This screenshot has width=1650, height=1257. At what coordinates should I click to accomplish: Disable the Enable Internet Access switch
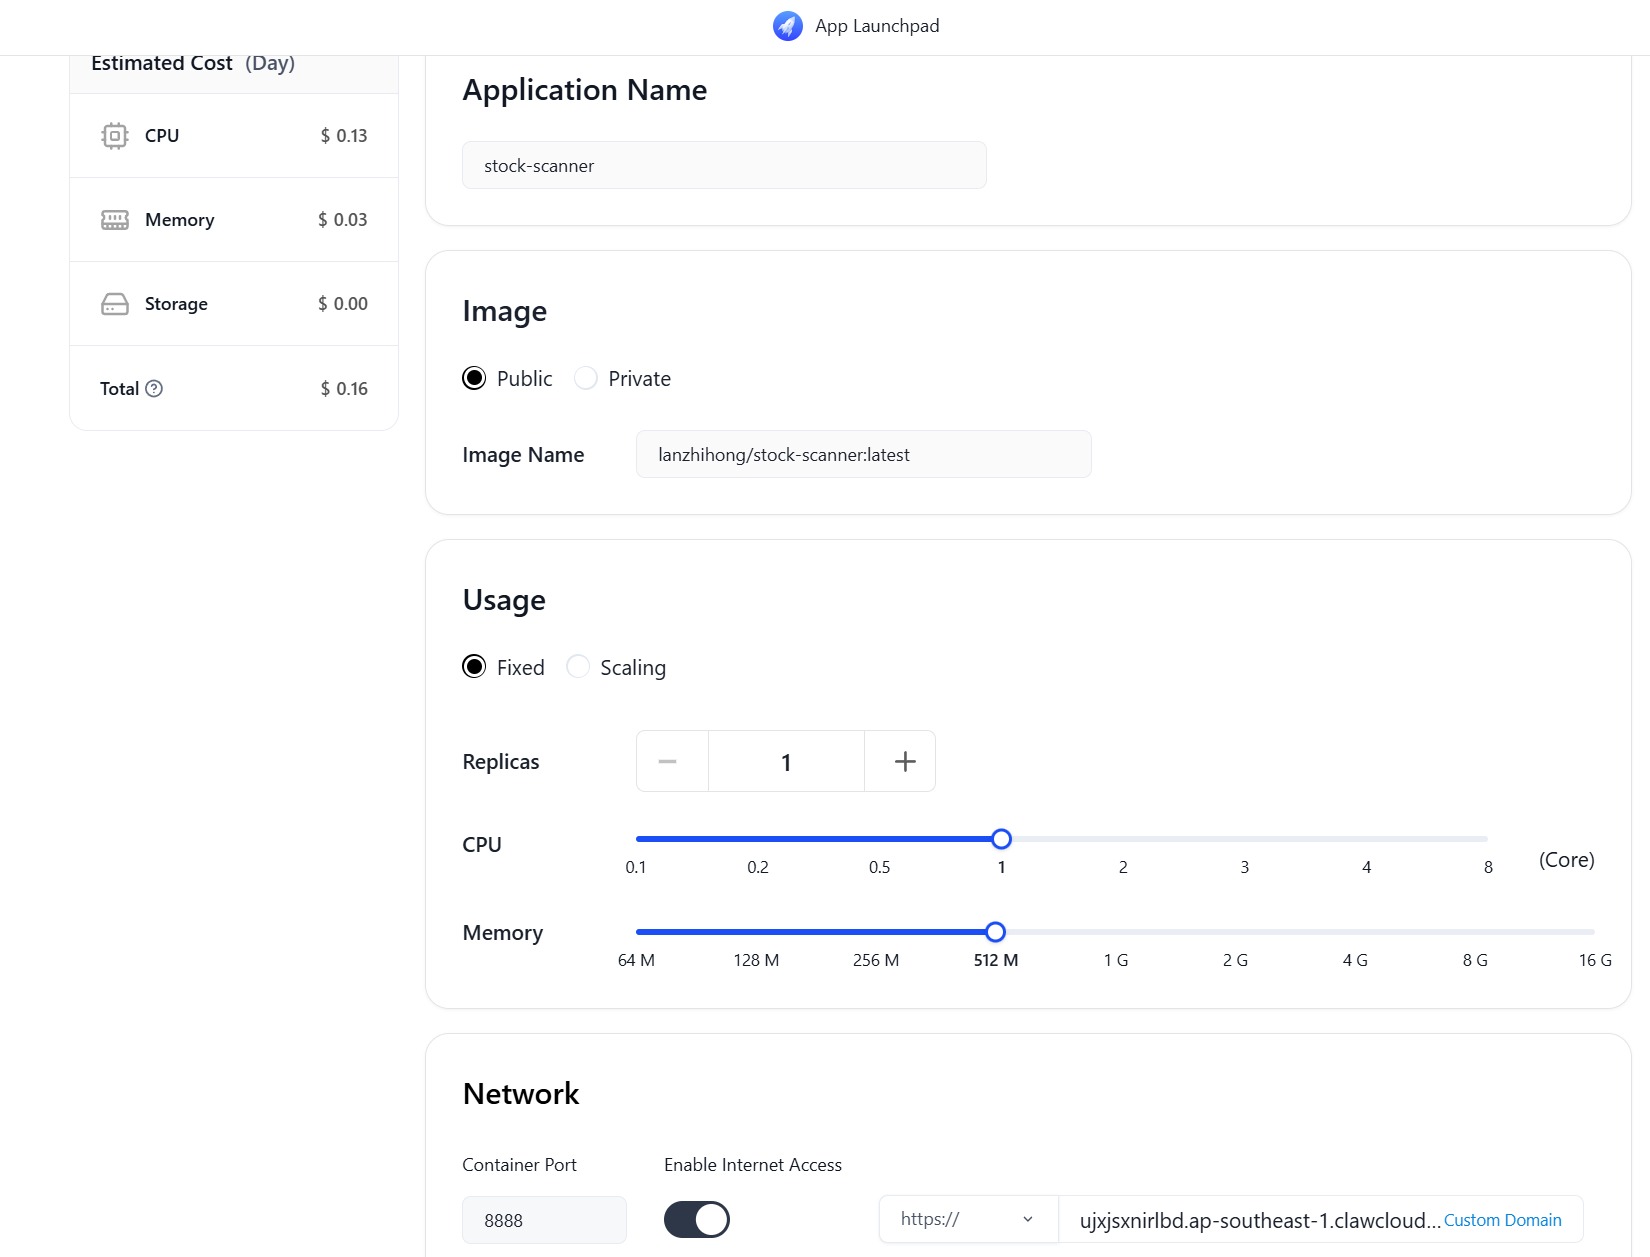[696, 1220]
